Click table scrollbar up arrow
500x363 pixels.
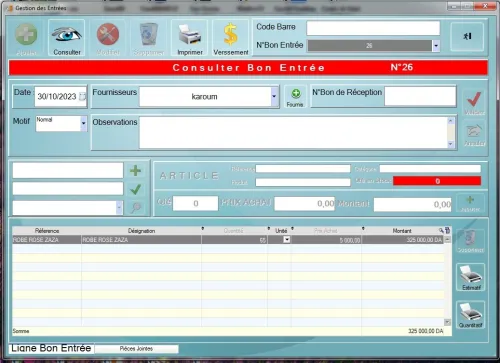click(x=448, y=239)
